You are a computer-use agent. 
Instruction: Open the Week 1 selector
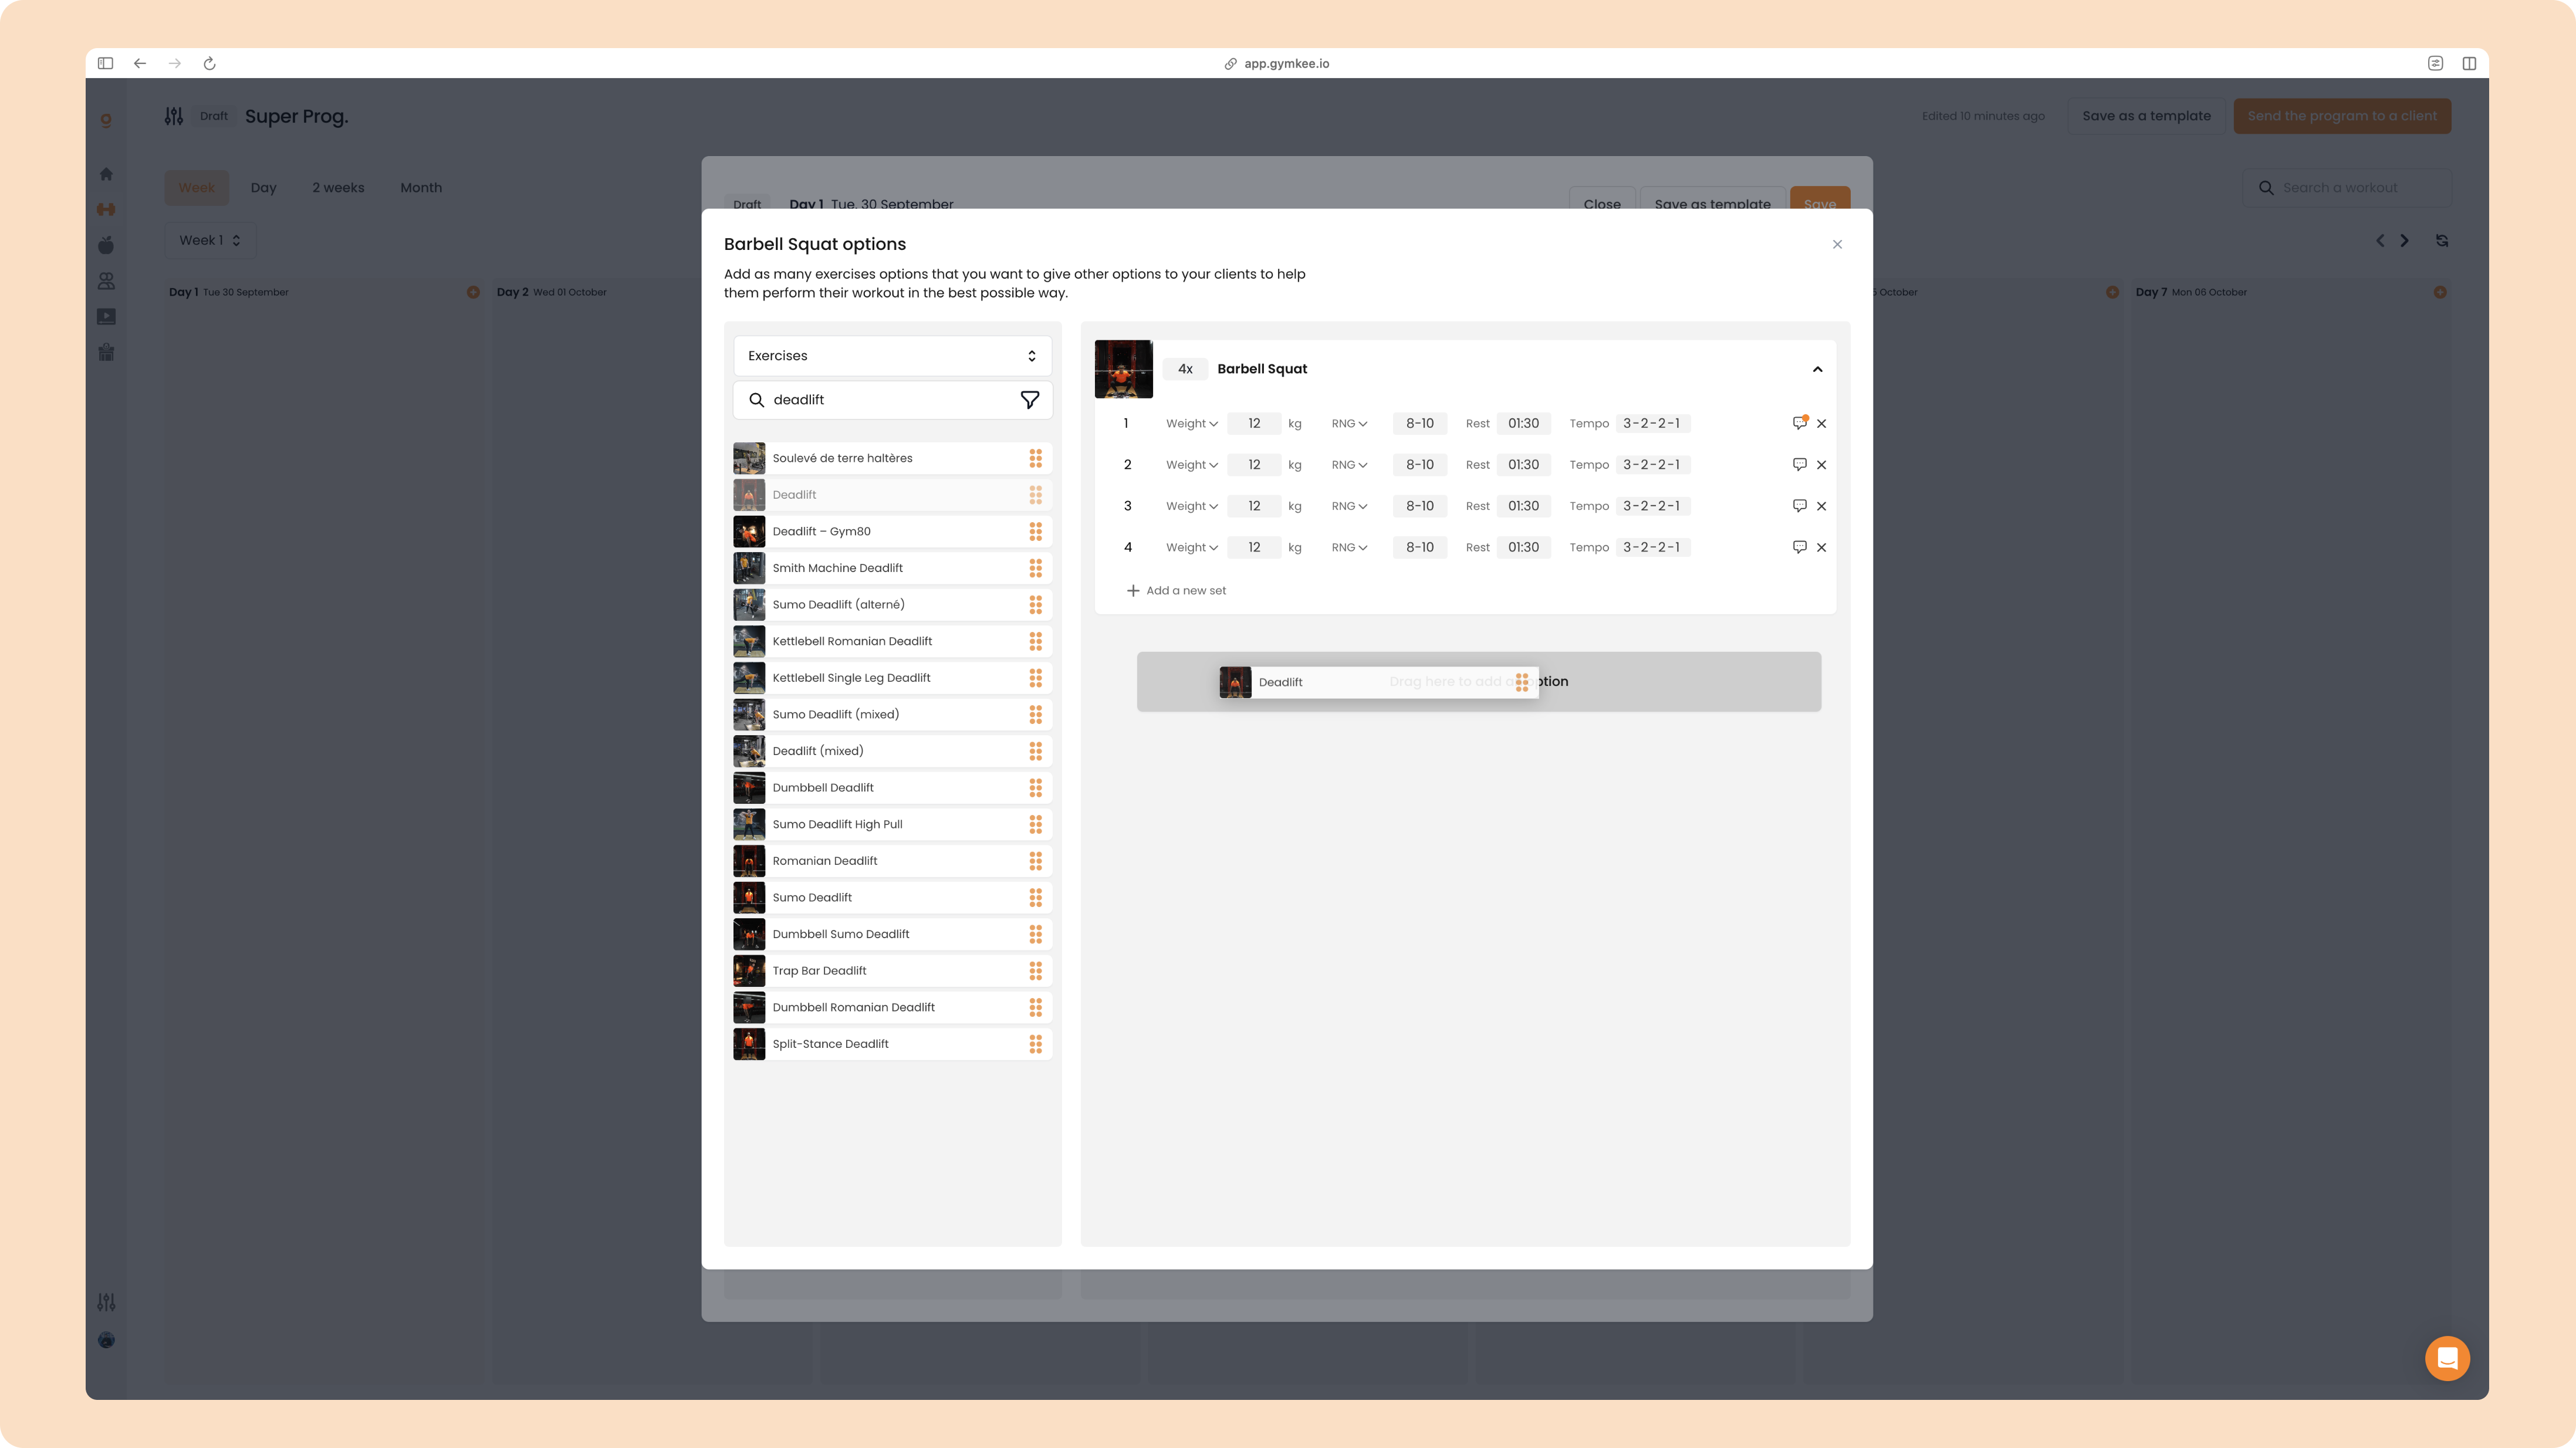click(210, 240)
